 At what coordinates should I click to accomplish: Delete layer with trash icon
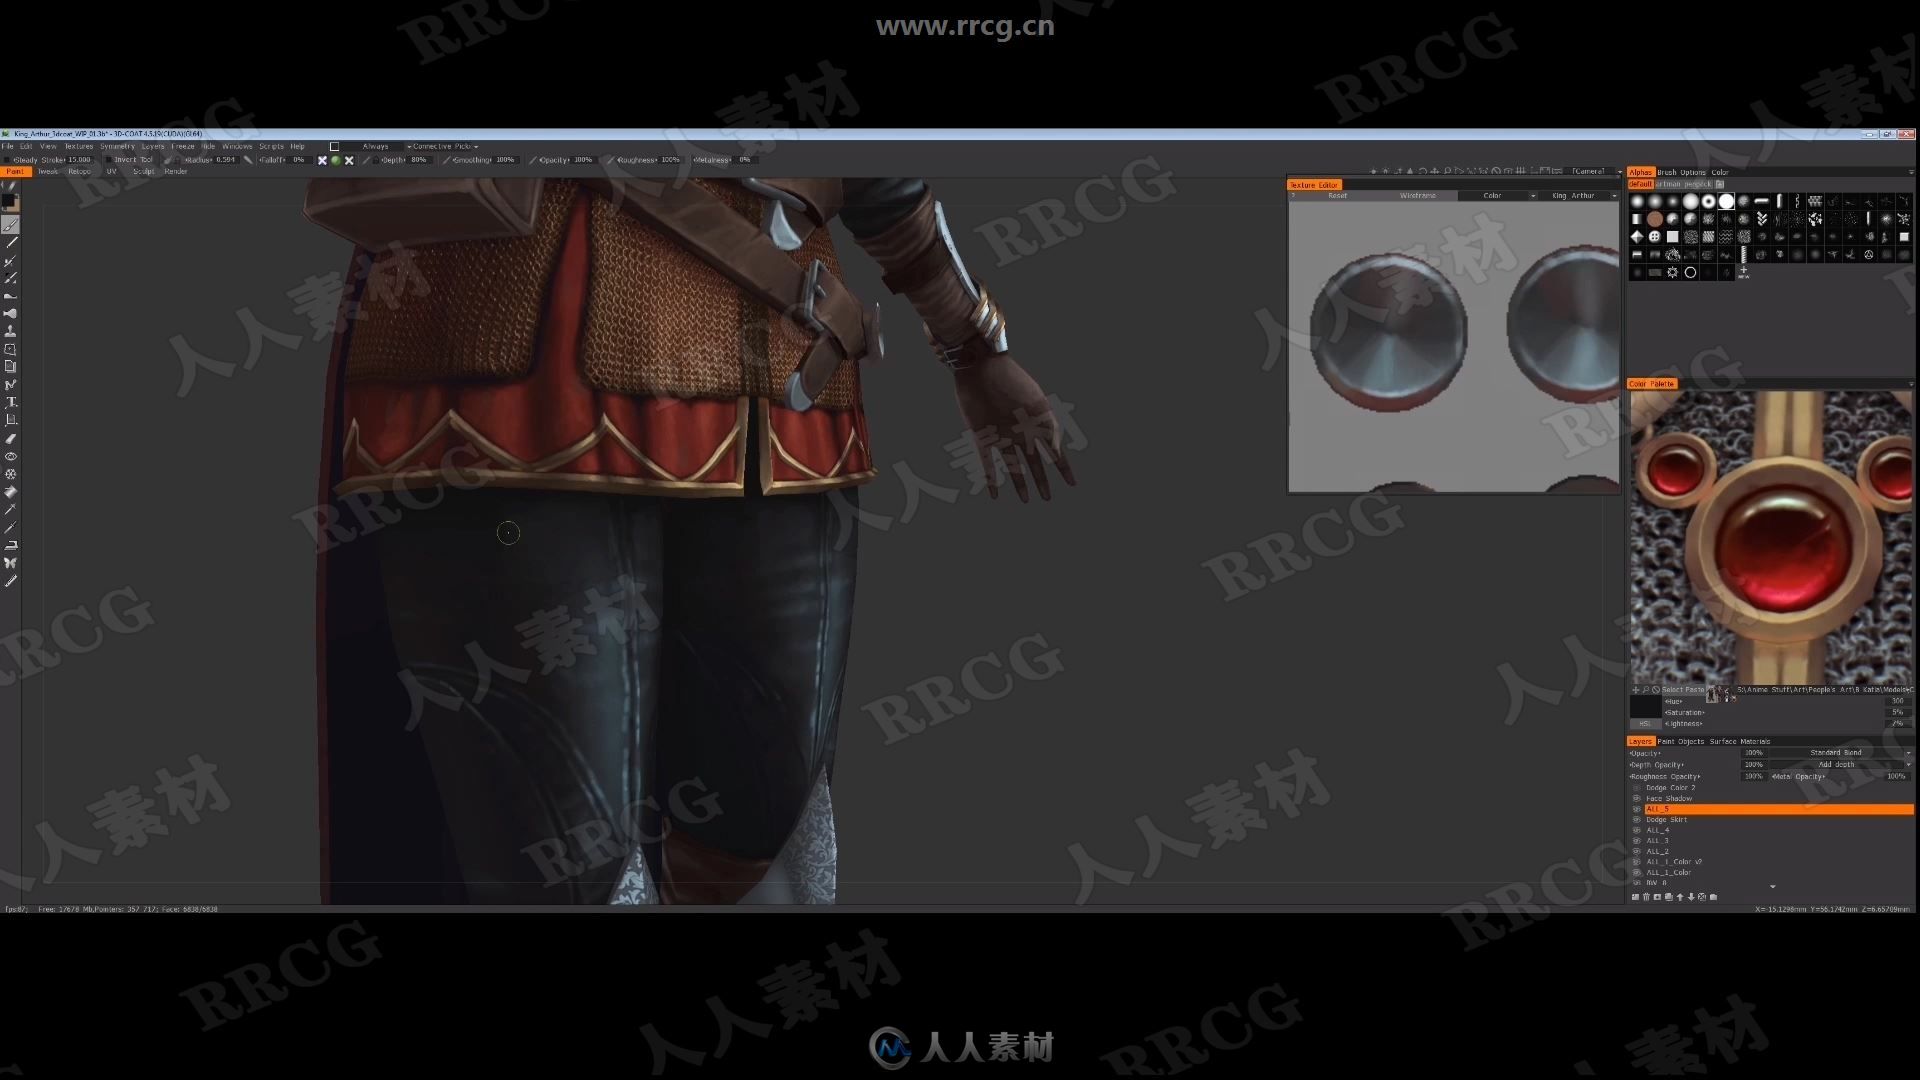(1646, 897)
